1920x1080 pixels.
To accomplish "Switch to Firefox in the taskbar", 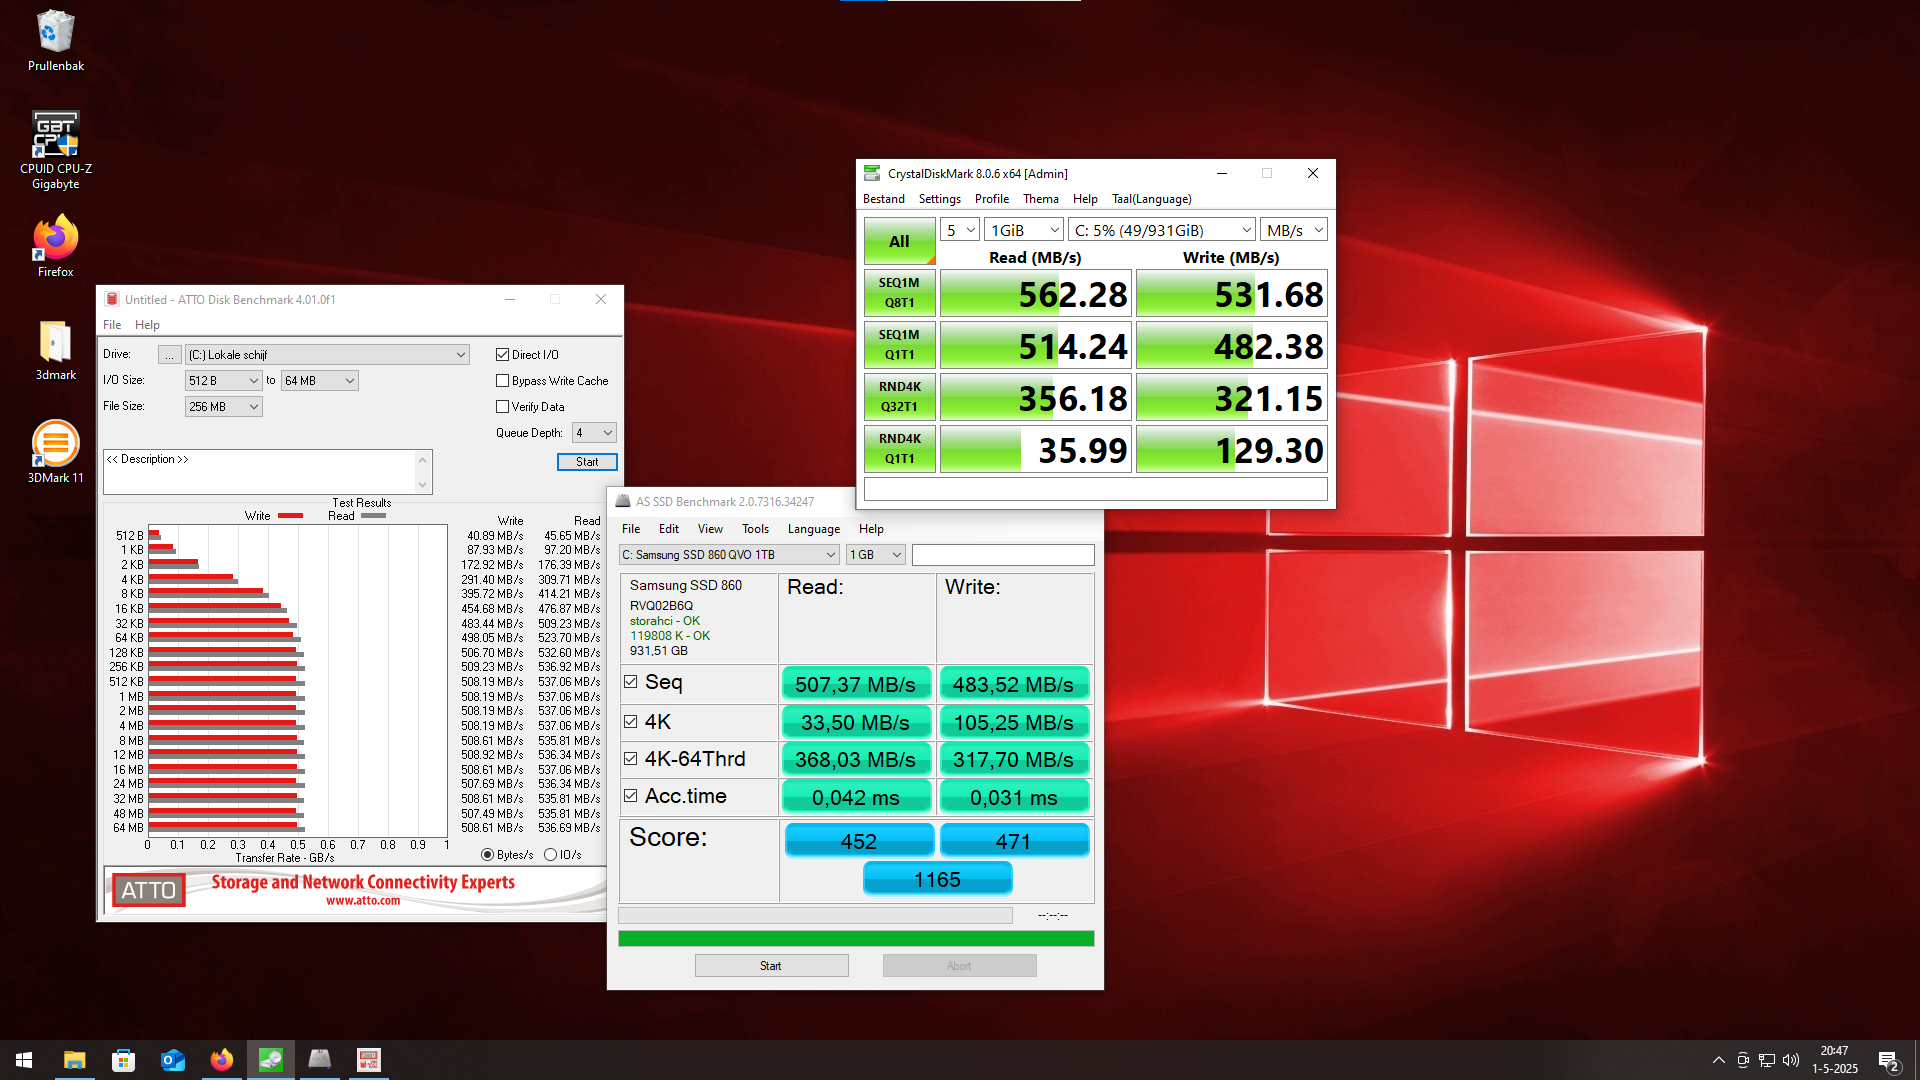I will [x=222, y=1060].
